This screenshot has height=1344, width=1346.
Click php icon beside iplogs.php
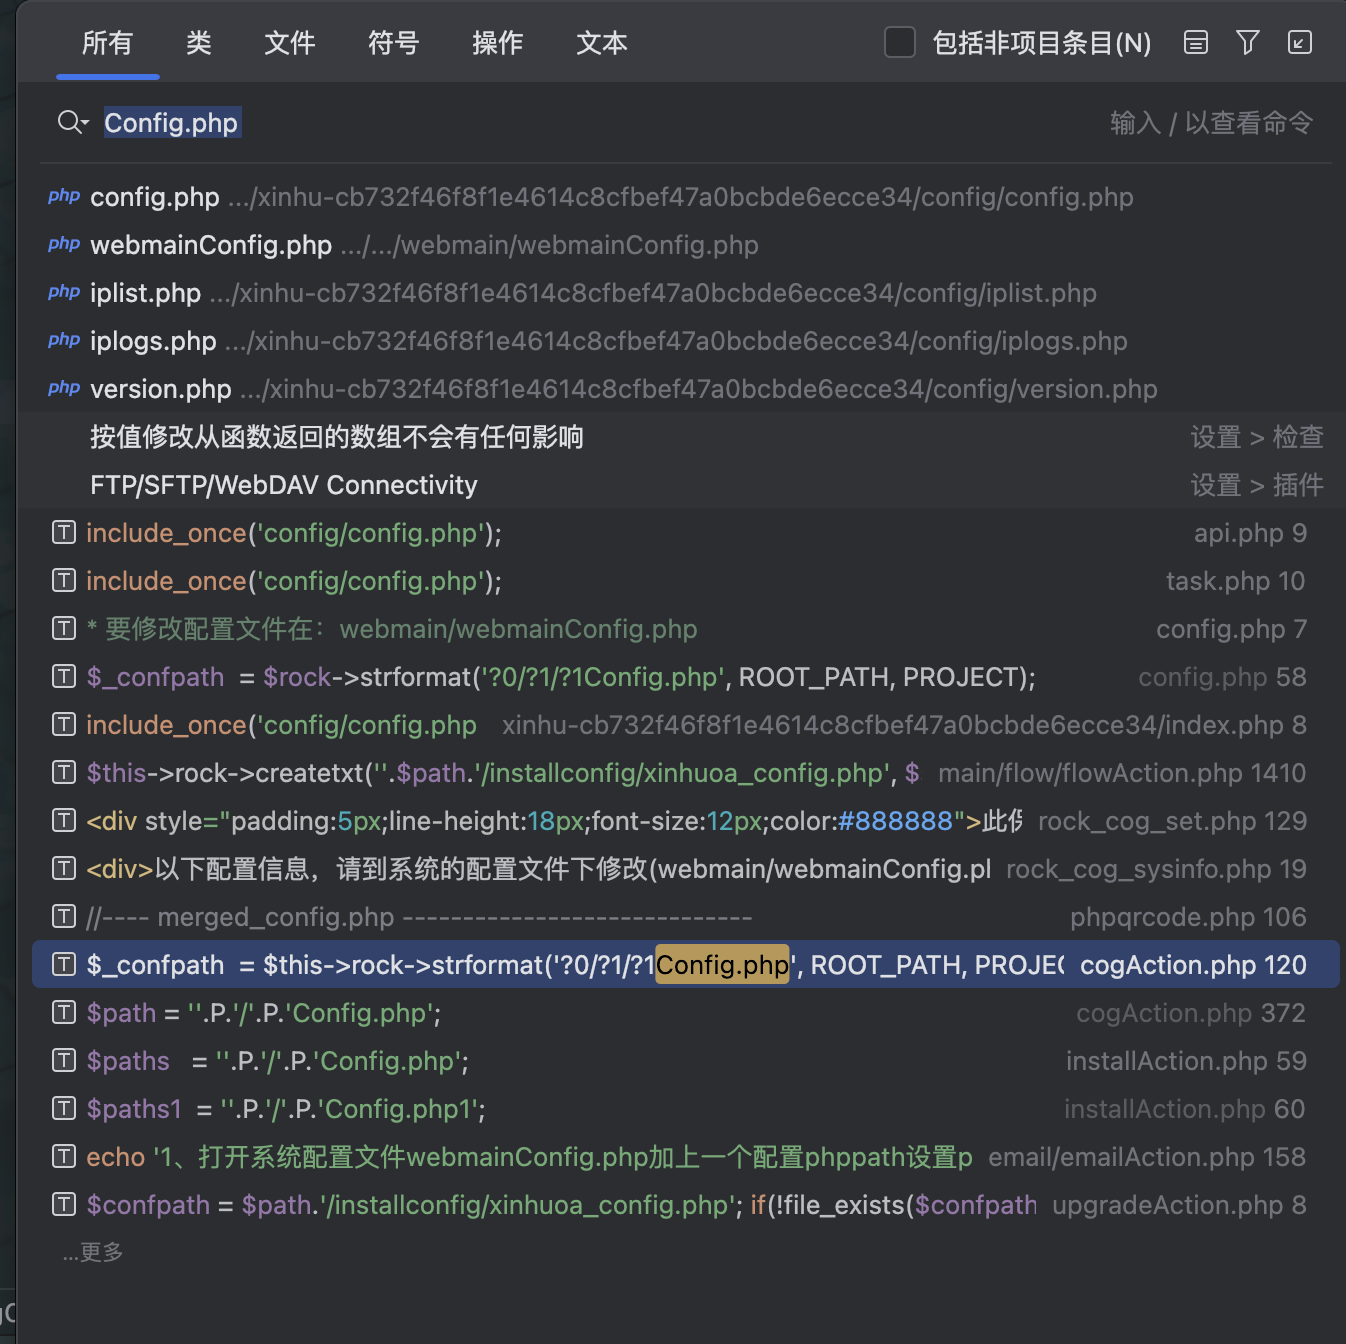click(64, 340)
